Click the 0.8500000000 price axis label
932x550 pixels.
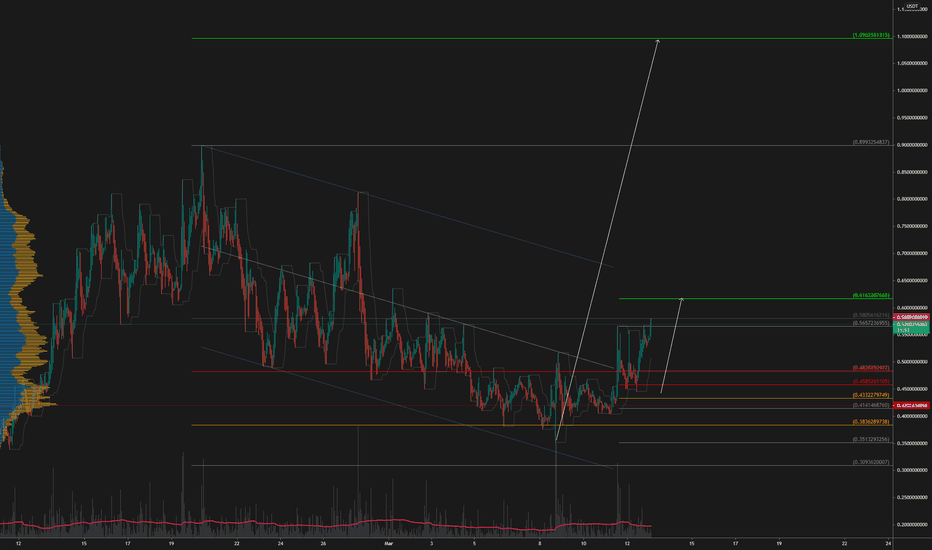tap(912, 172)
